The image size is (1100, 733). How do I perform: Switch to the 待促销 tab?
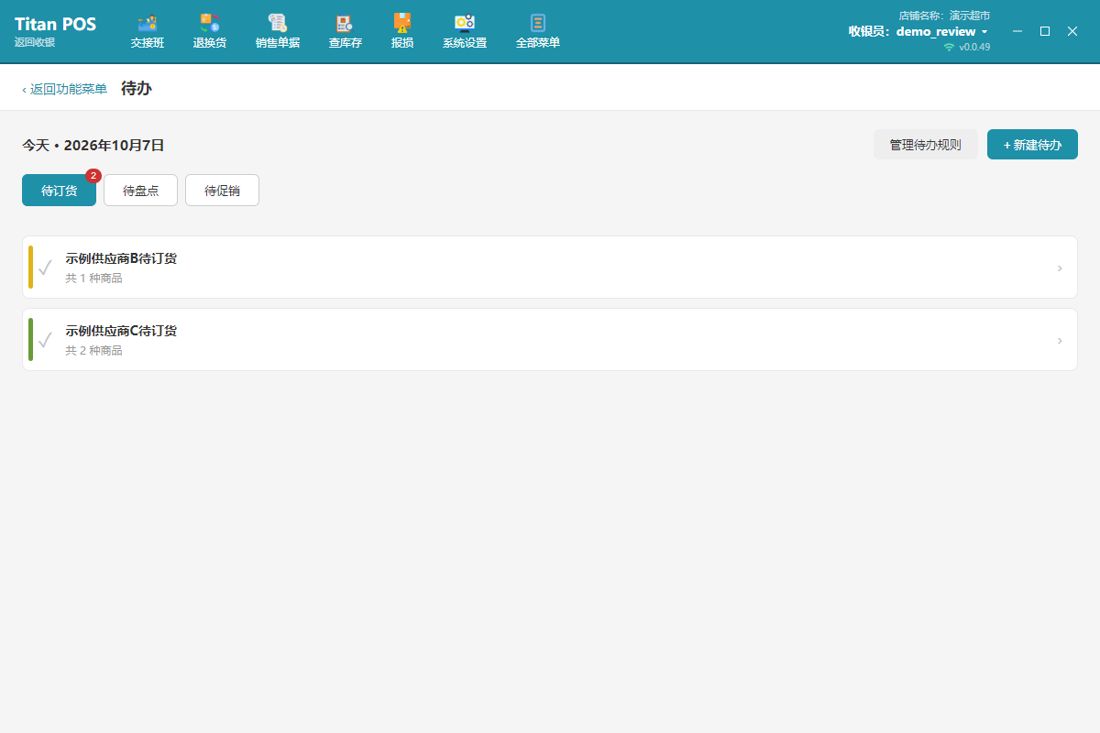click(x=222, y=190)
